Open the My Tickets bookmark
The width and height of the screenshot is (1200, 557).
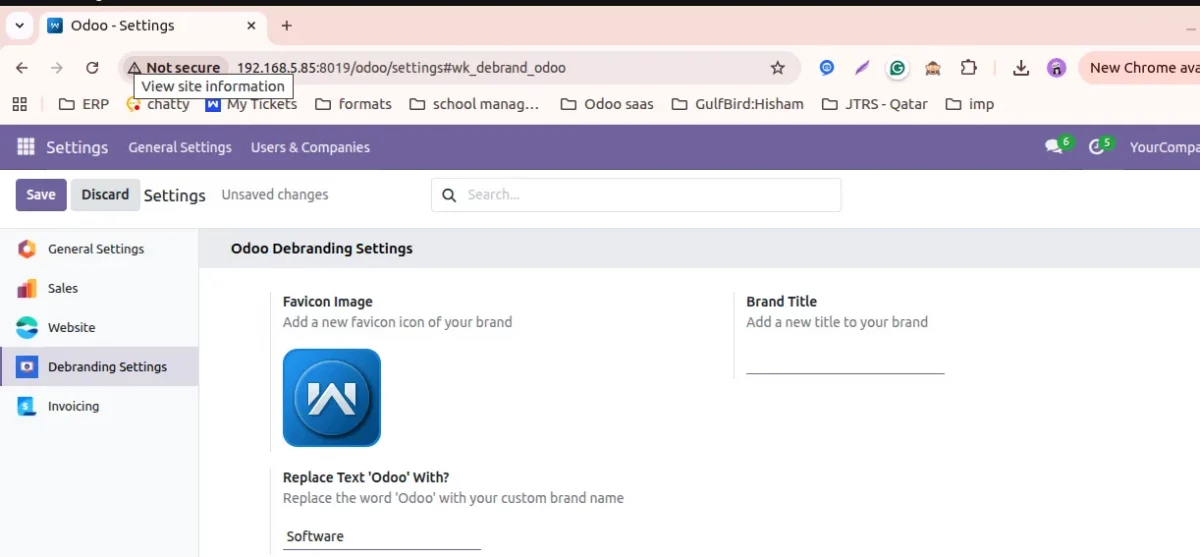251,103
